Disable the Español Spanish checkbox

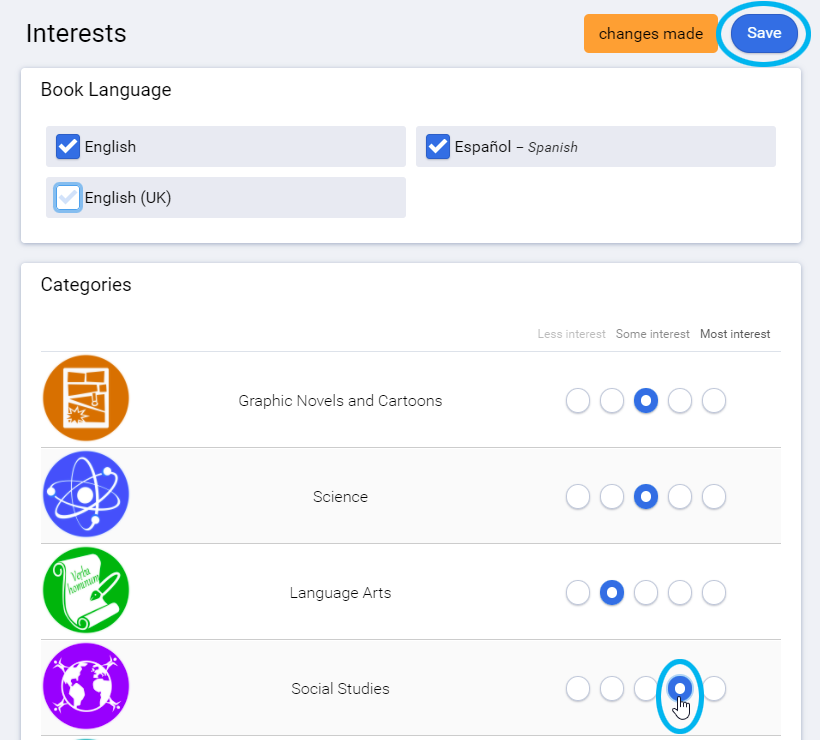point(437,146)
